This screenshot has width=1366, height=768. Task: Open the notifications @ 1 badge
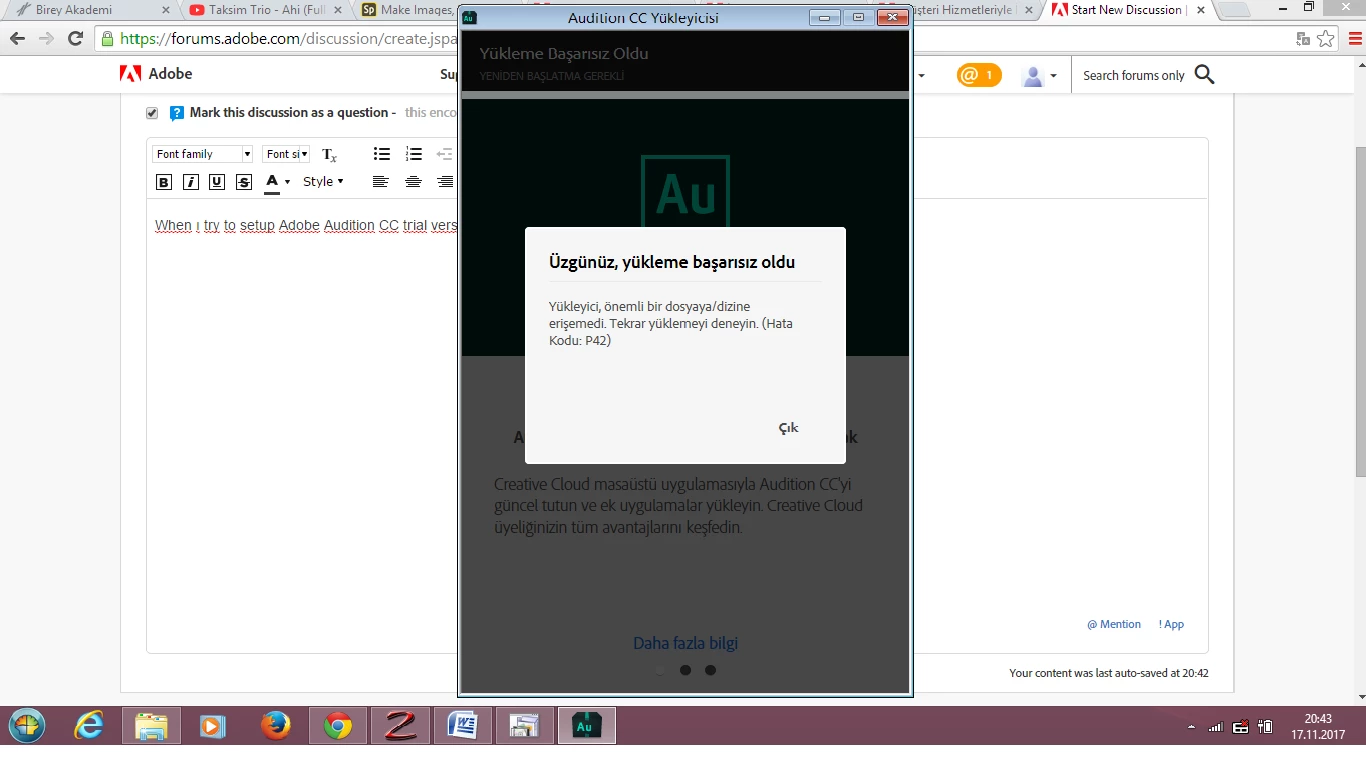(979, 75)
